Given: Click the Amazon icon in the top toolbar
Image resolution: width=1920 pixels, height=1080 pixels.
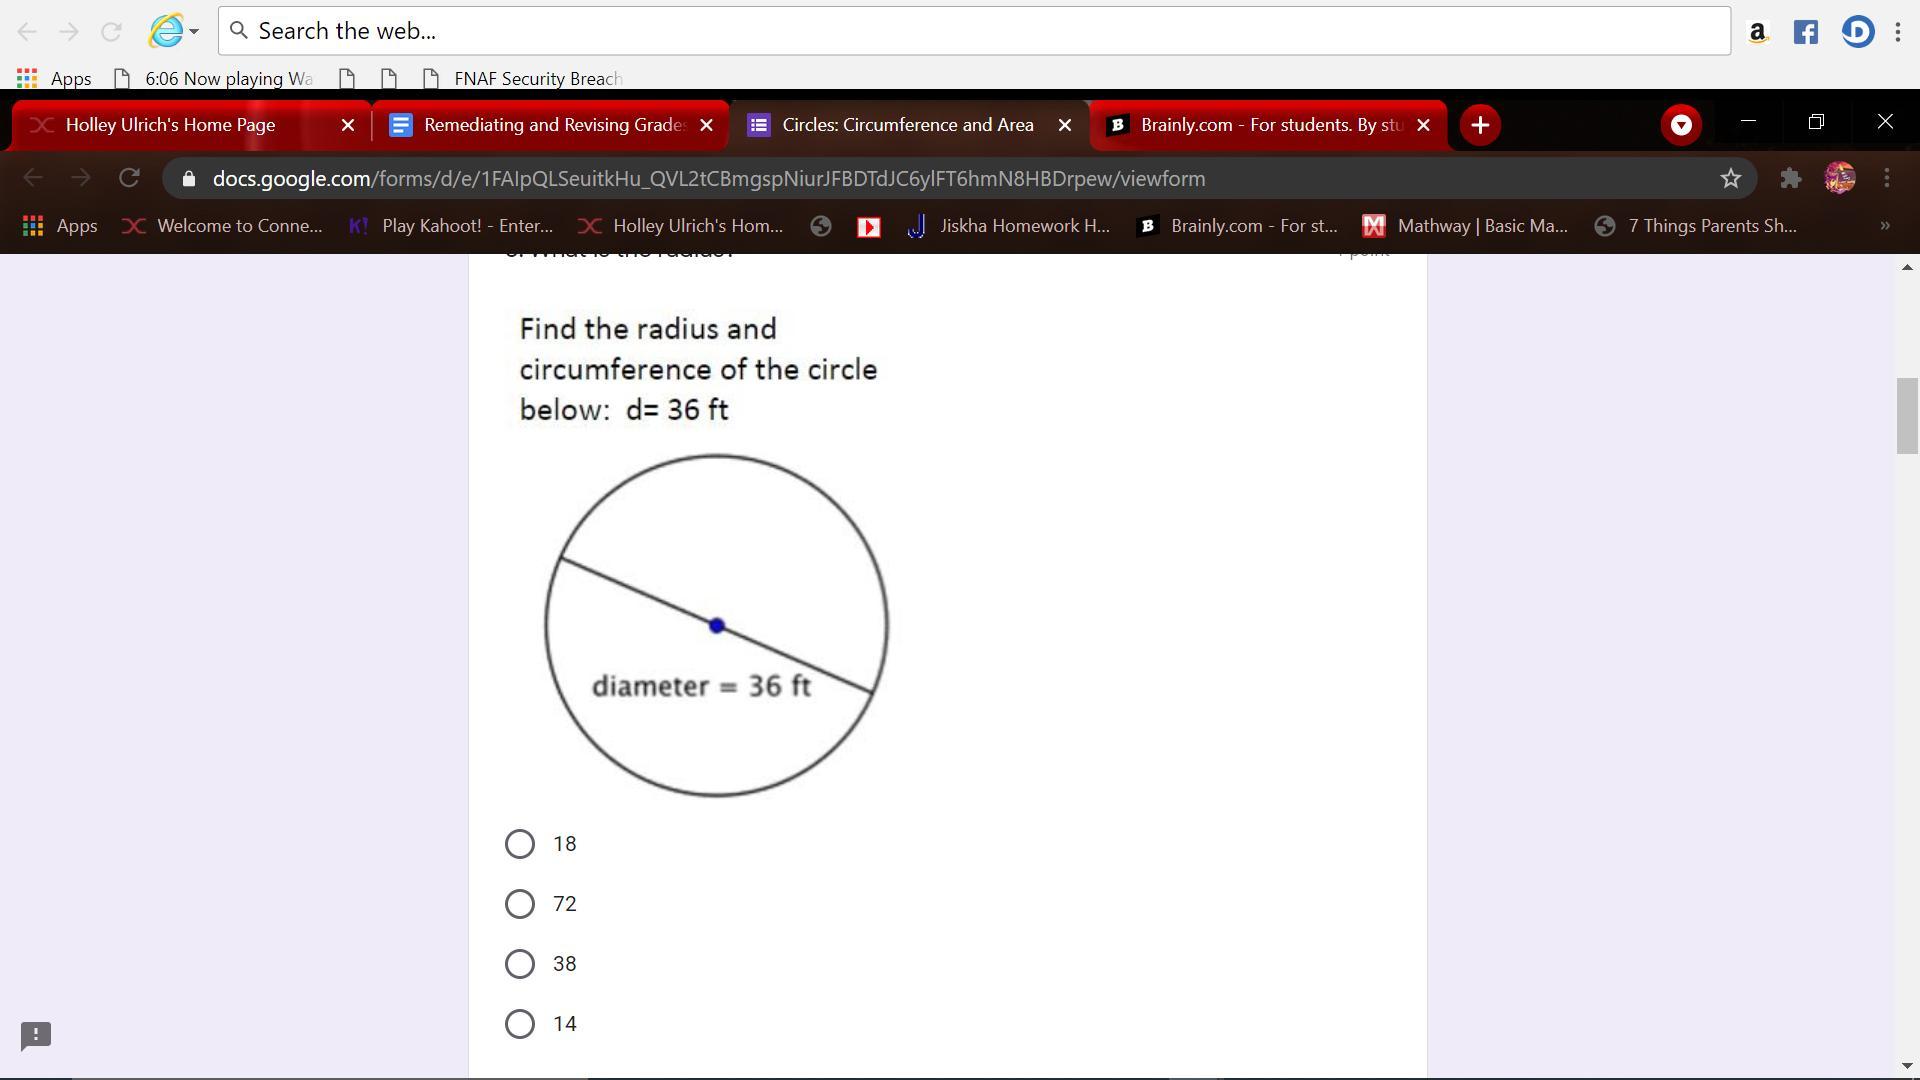Looking at the screenshot, I should [x=1757, y=32].
